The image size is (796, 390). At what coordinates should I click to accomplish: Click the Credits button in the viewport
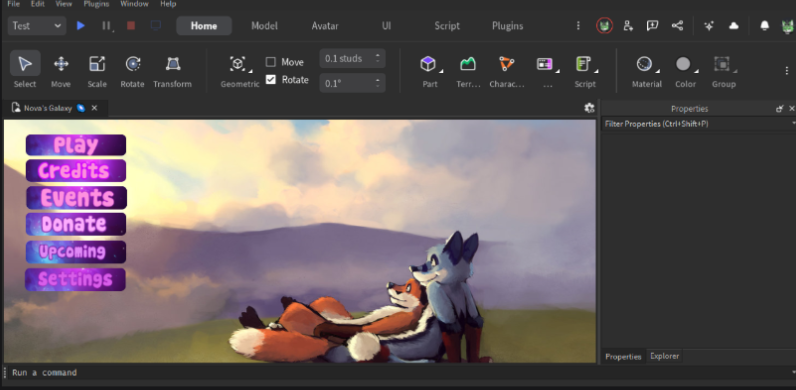point(76,171)
